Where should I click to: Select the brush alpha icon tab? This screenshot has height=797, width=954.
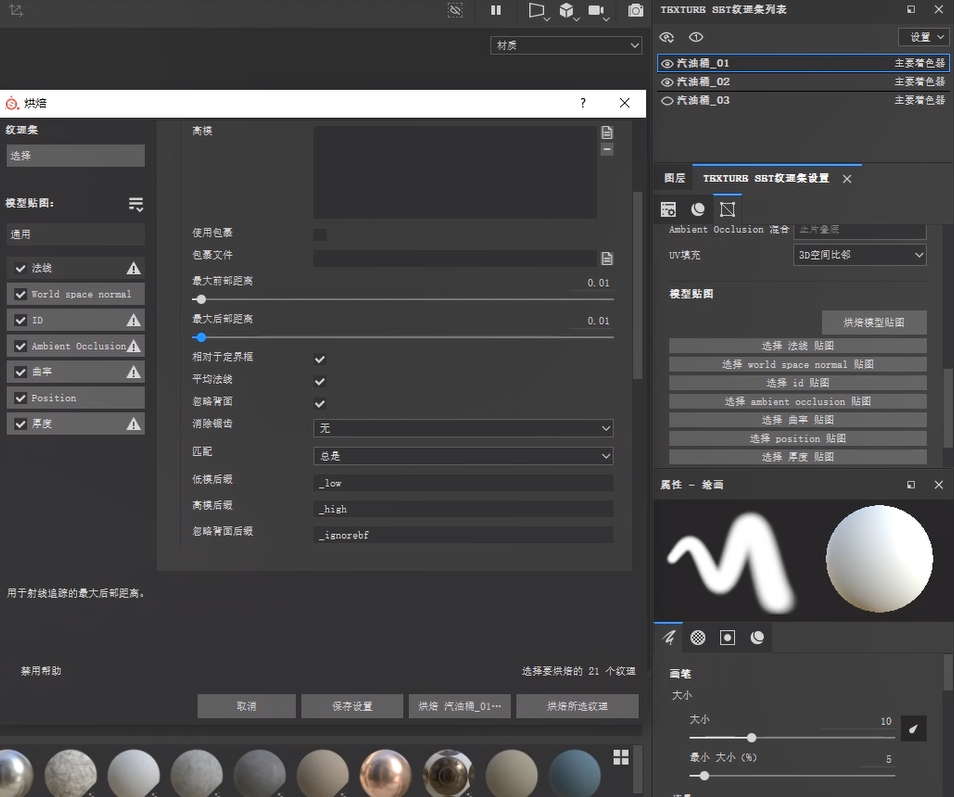[x=698, y=637]
